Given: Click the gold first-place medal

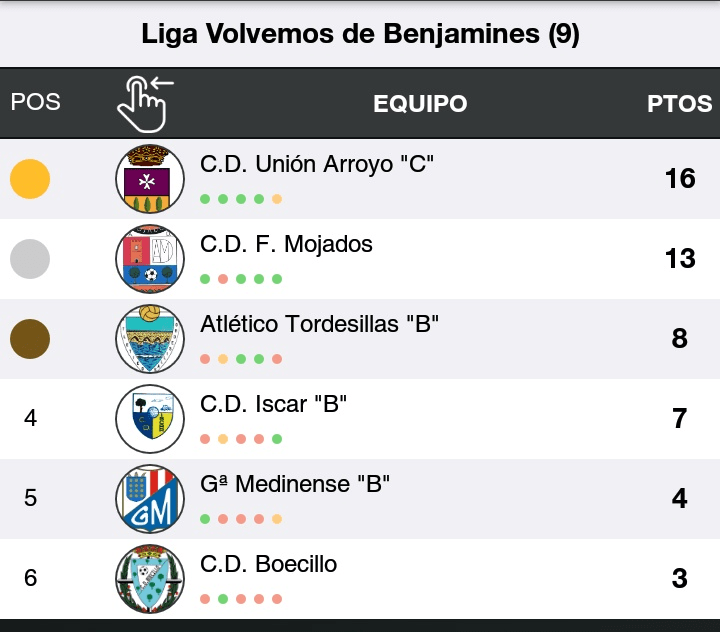Looking at the screenshot, I should click(x=30, y=179).
